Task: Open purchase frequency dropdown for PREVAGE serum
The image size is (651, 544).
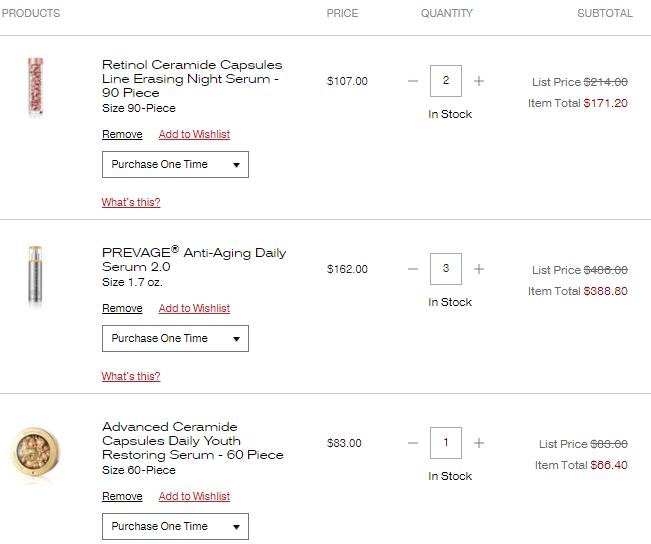Action: [175, 339]
